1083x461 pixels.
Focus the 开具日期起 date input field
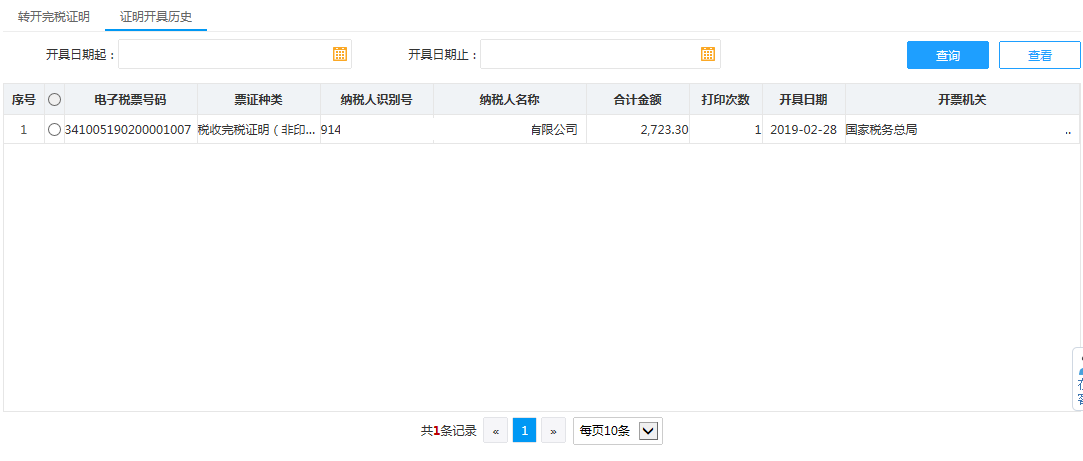pyautogui.click(x=225, y=54)
